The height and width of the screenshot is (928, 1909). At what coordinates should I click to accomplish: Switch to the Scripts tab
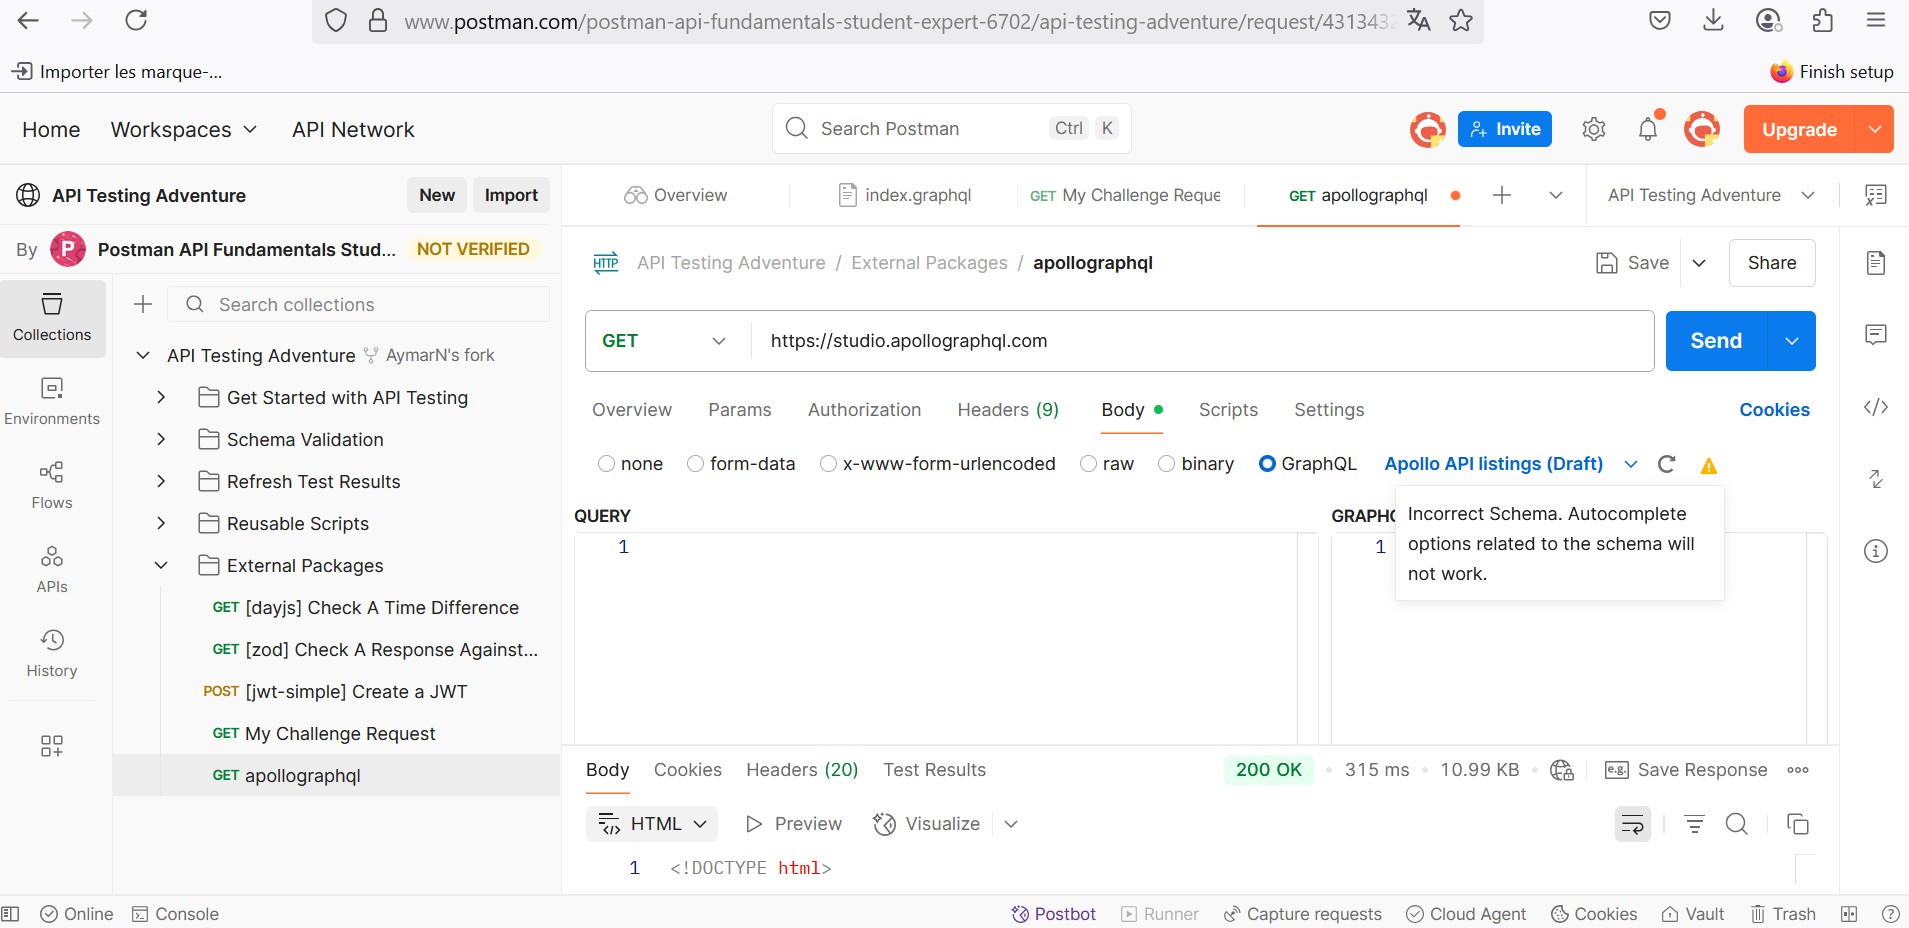click(1228, 410)
